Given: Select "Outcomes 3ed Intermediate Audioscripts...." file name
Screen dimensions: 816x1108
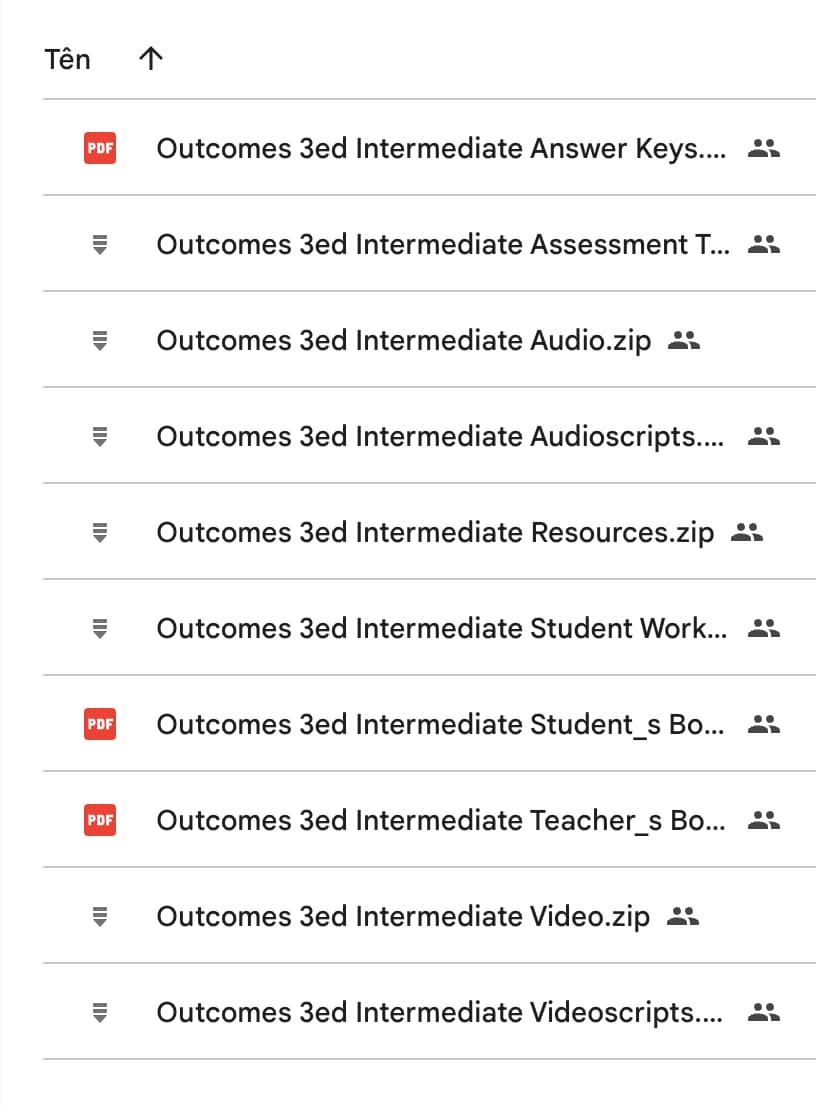Looking at the screenshot, I should tap(440, 437).
